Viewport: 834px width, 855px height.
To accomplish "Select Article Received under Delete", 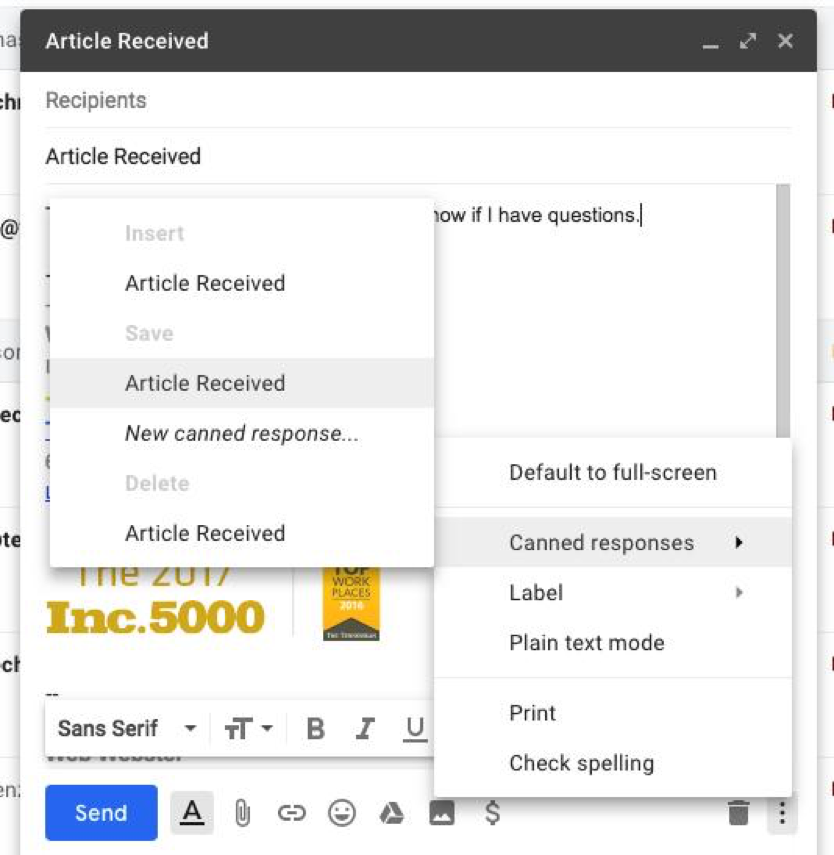I will 205,533.
